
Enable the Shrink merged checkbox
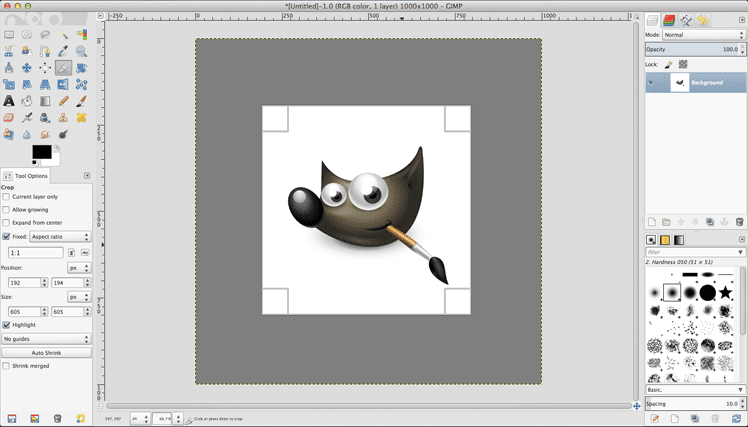[x=6, y=366]
